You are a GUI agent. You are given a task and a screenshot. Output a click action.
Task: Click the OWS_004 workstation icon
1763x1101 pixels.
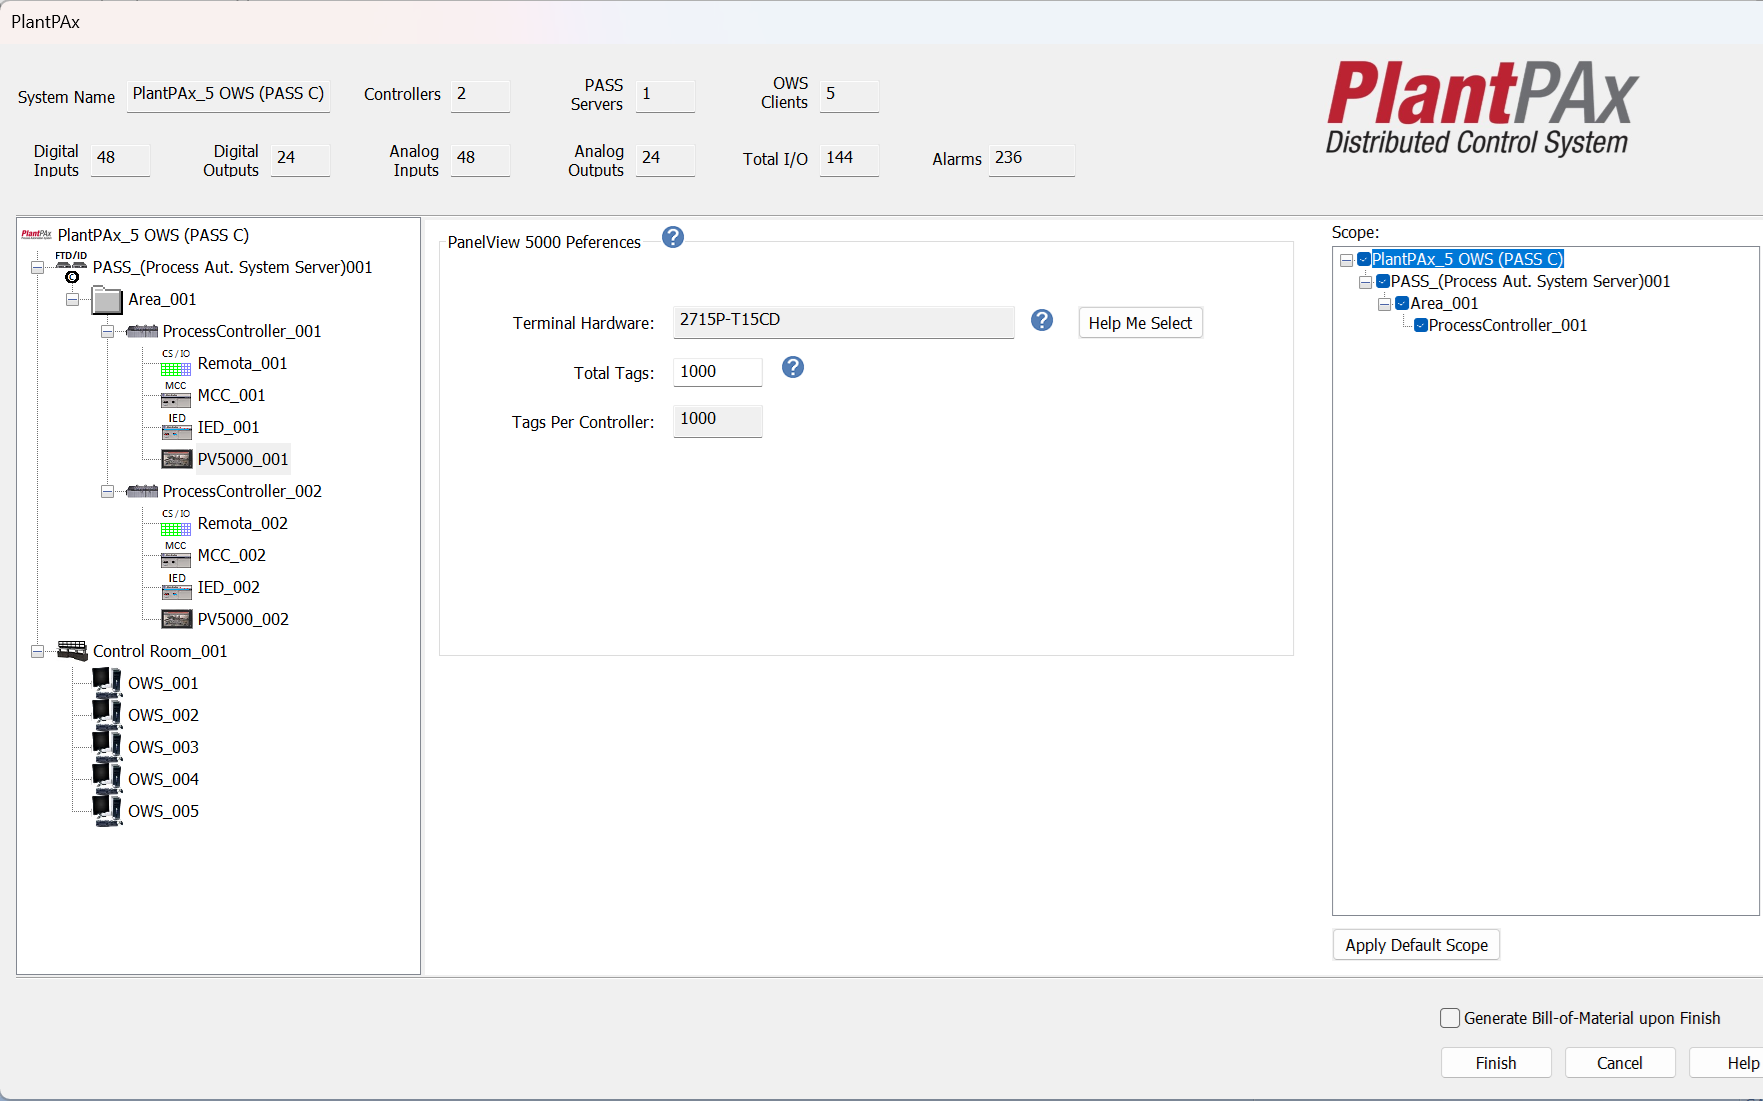point(107,779)
